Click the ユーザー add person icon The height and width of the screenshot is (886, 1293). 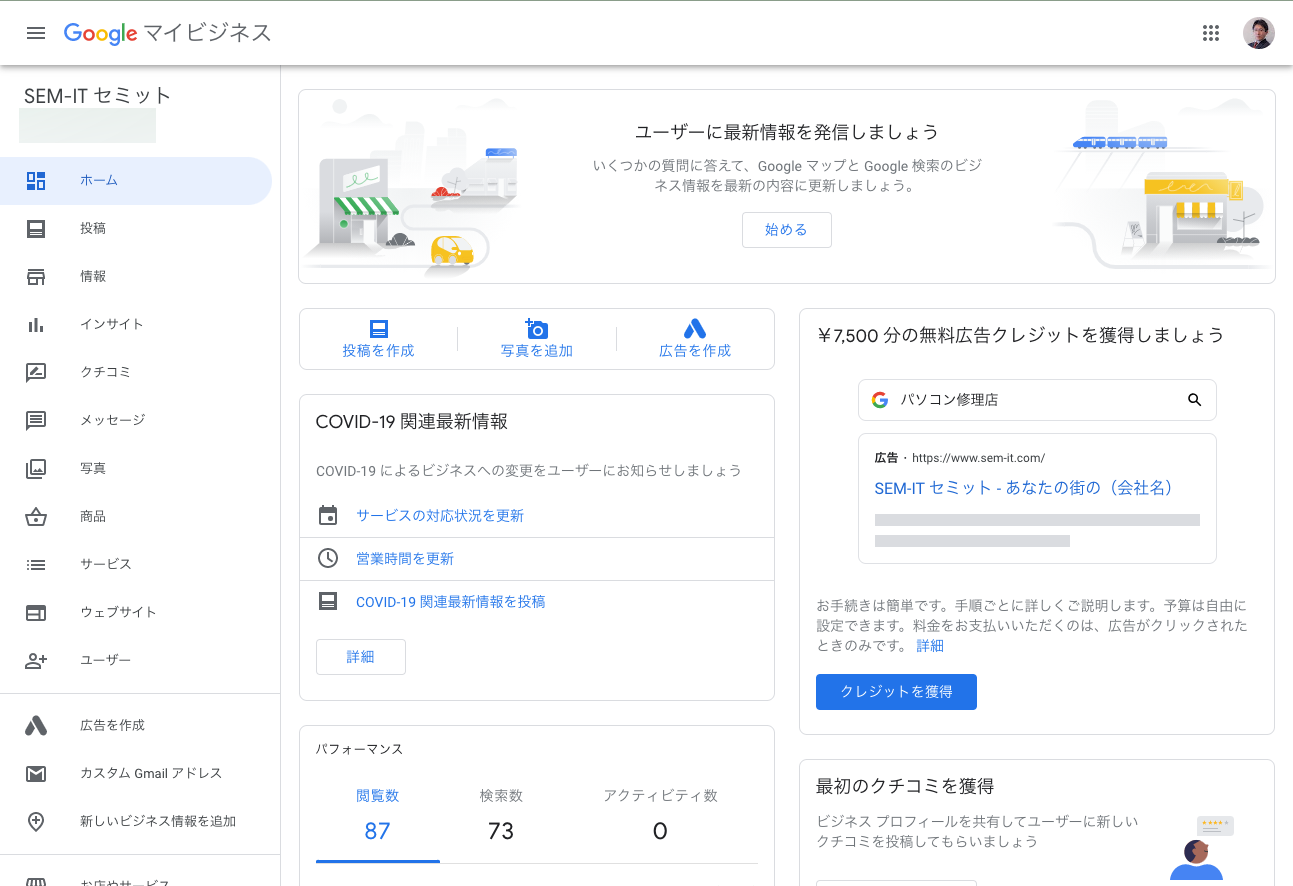coord(36,661)
